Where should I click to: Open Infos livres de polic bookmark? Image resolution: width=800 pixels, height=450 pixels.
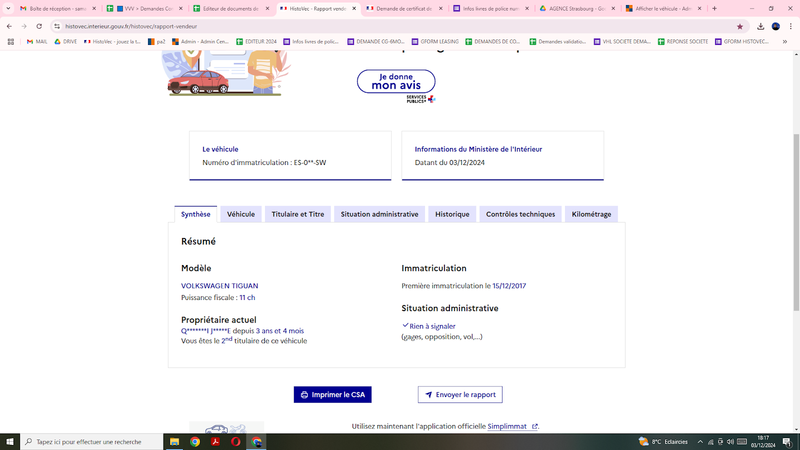tap(311, 42)
